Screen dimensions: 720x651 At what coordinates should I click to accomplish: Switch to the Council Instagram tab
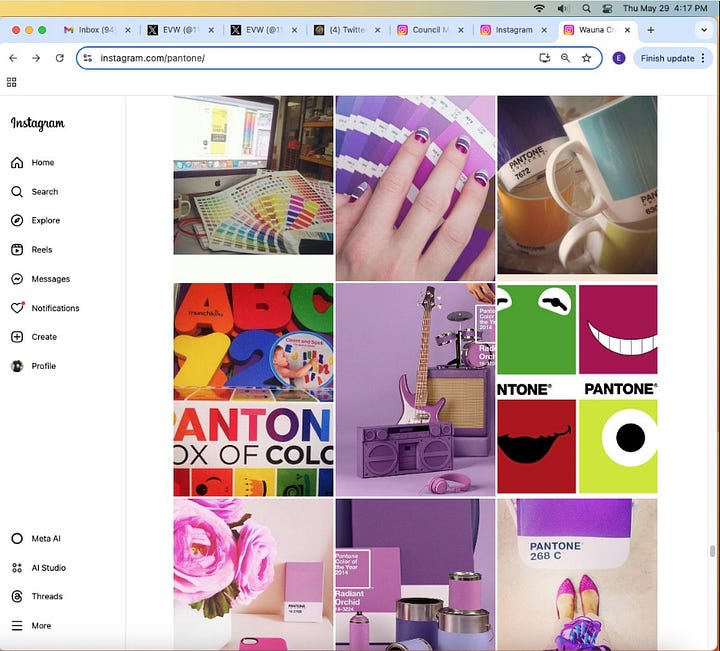click(x=430, y=30)
